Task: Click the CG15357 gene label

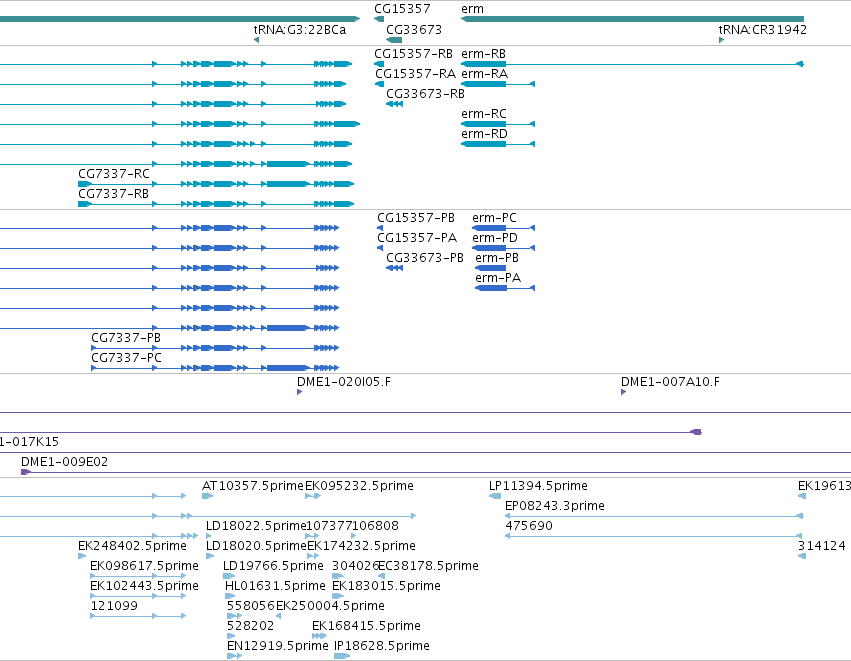Action: [x=402, y=9]
